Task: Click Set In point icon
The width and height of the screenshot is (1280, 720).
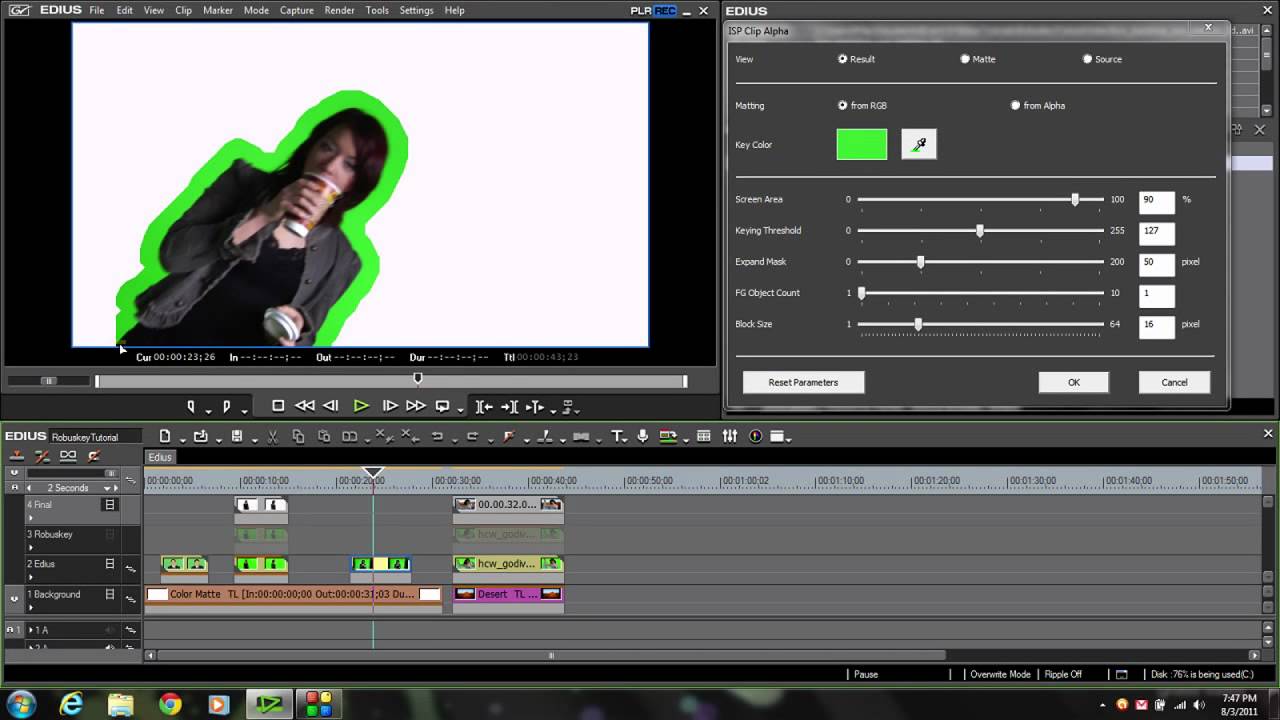Action: (191, 406)
